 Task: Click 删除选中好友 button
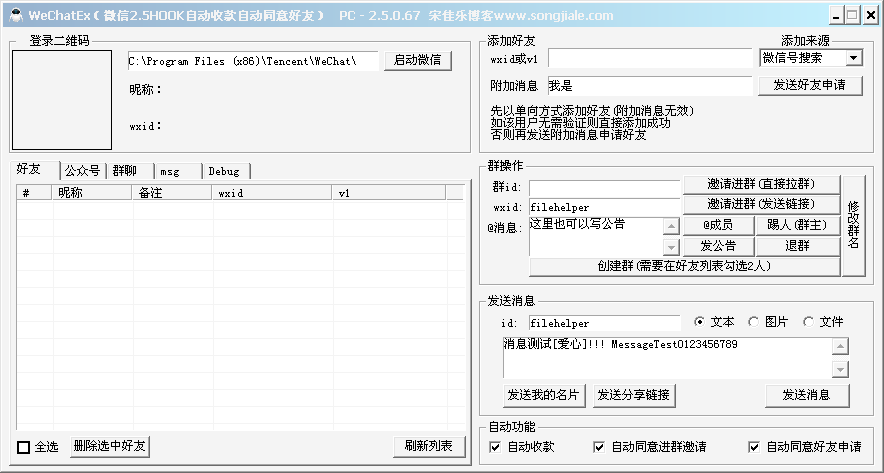click(x=110, y=447)
